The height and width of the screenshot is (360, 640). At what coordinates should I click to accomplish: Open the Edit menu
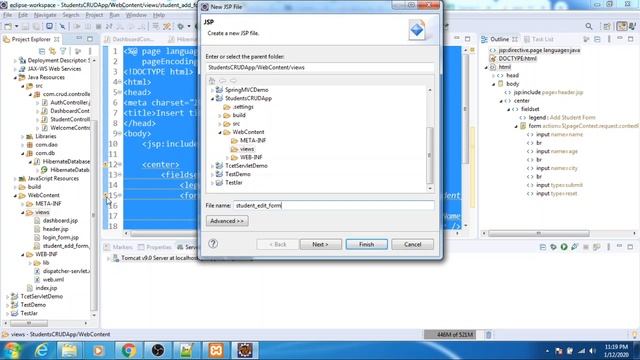pyautogui.click(x=23, y=15)
